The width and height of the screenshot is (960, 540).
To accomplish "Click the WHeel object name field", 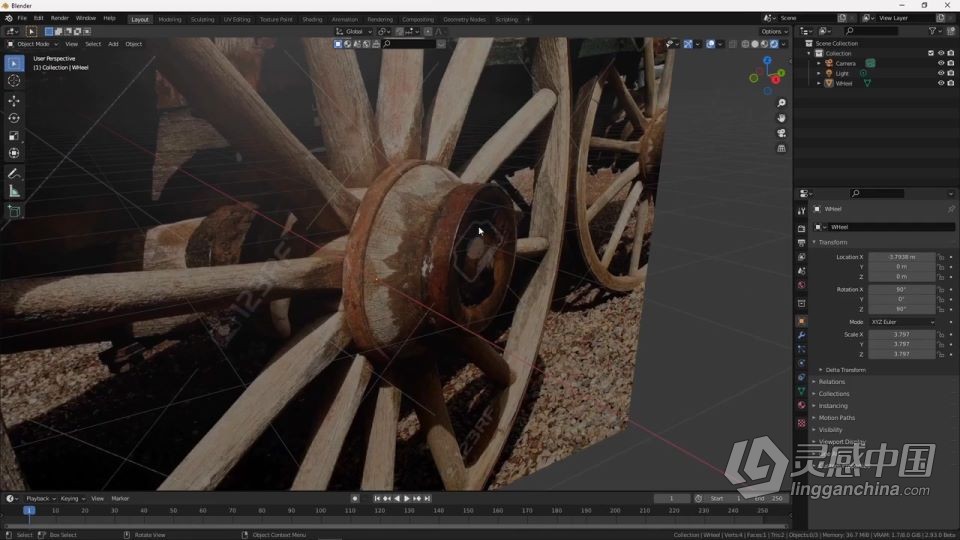I will click(x=891, y=227).
